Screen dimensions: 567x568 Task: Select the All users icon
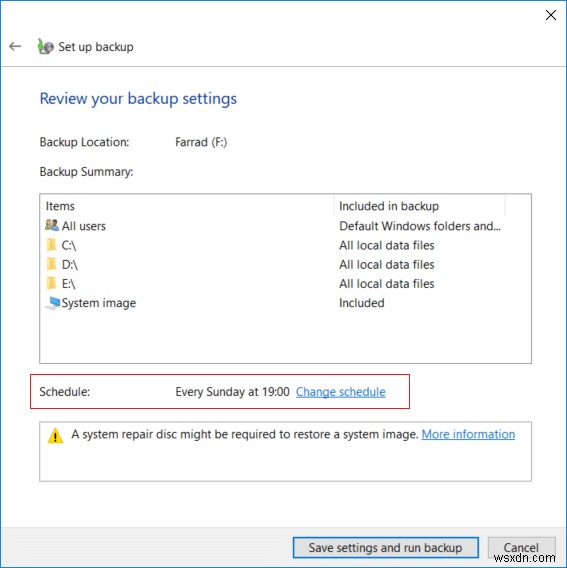(x=52, y=225)
